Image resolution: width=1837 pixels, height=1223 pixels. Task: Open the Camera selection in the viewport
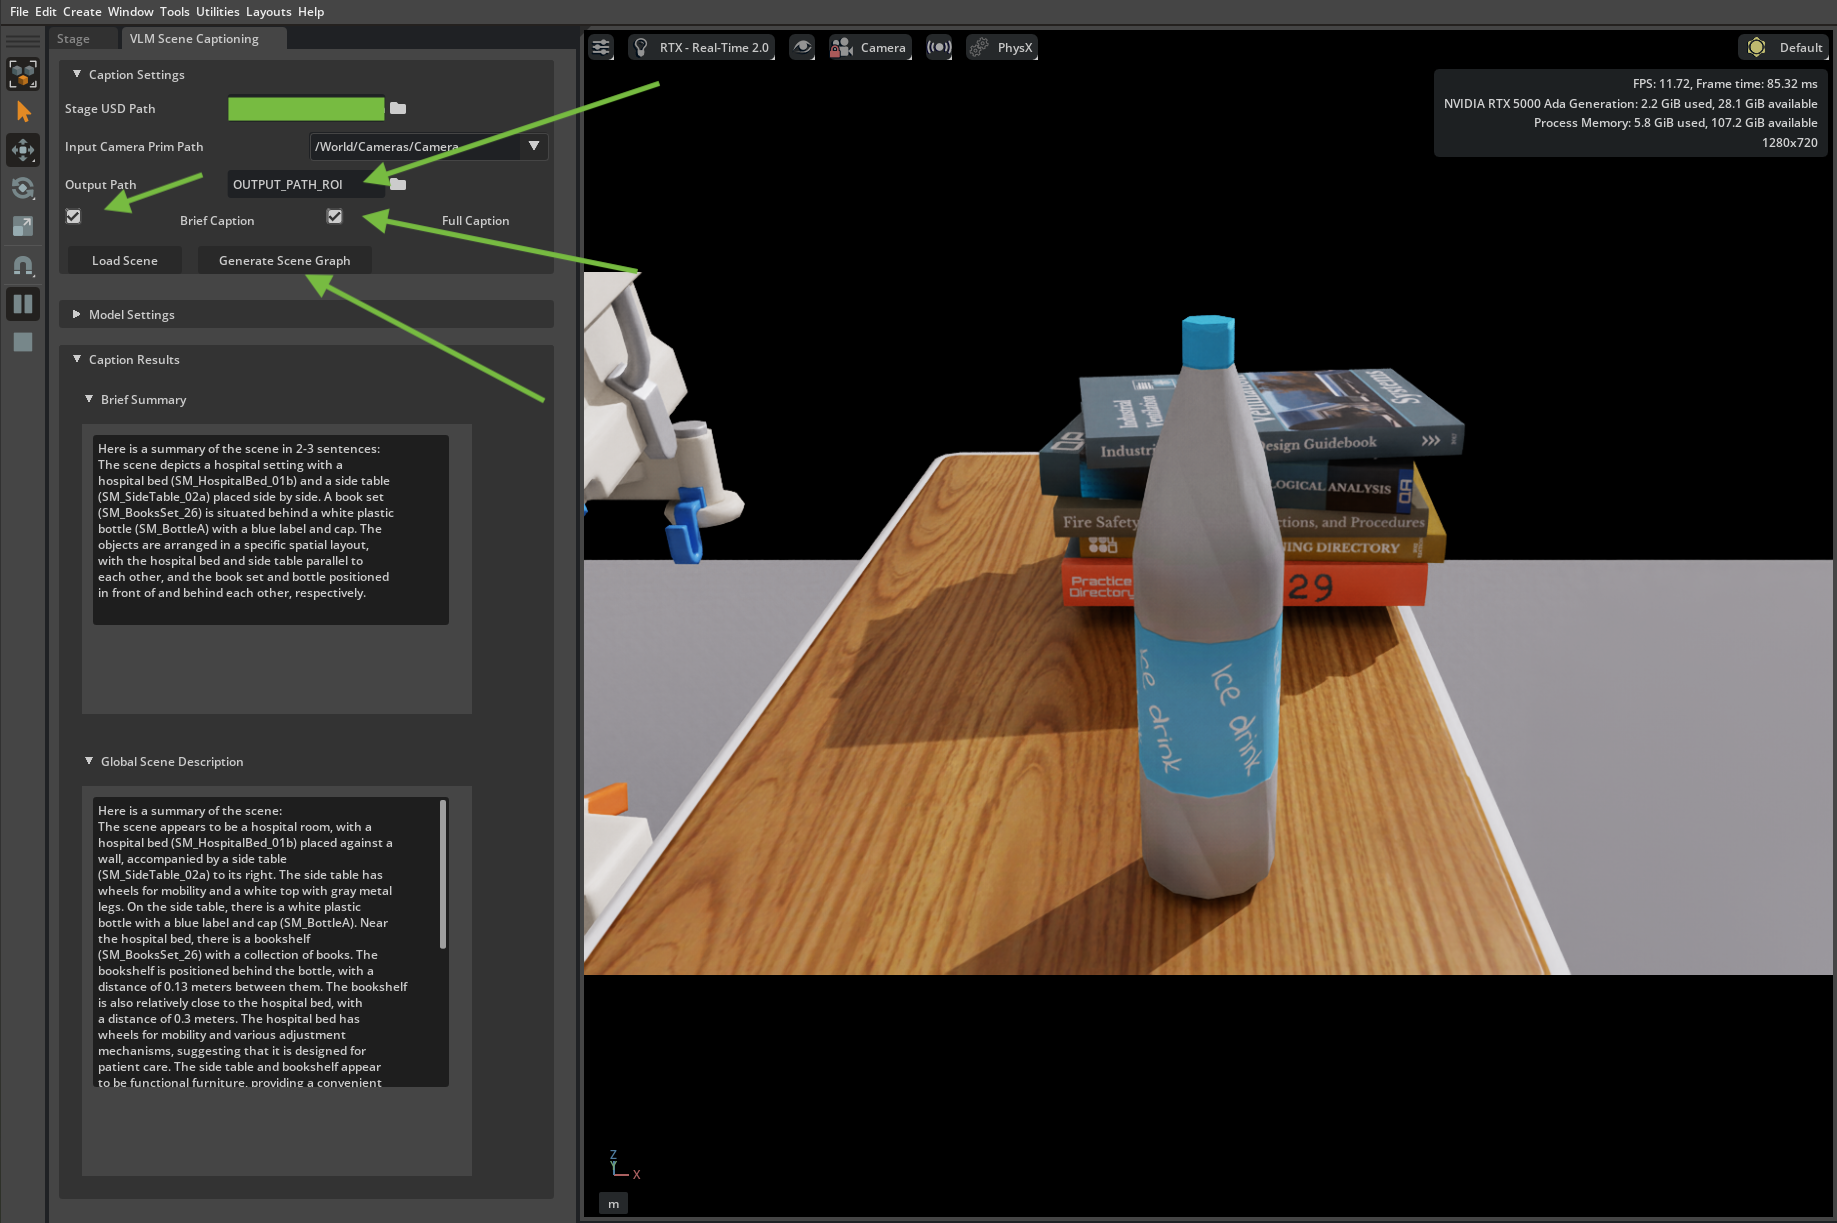tap(869, 47)
